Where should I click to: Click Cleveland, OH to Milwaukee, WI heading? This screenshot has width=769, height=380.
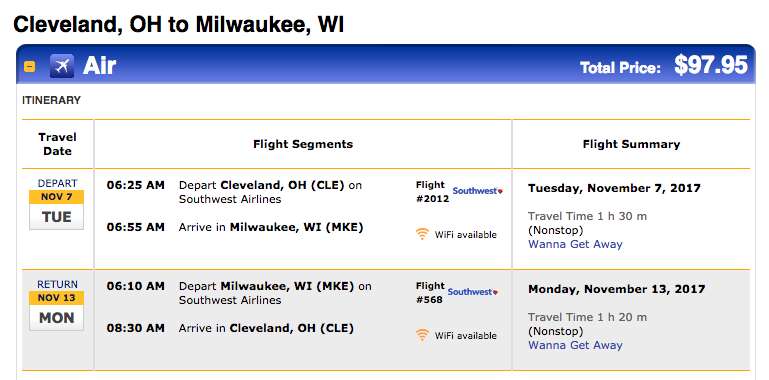(x=179, y=25)
